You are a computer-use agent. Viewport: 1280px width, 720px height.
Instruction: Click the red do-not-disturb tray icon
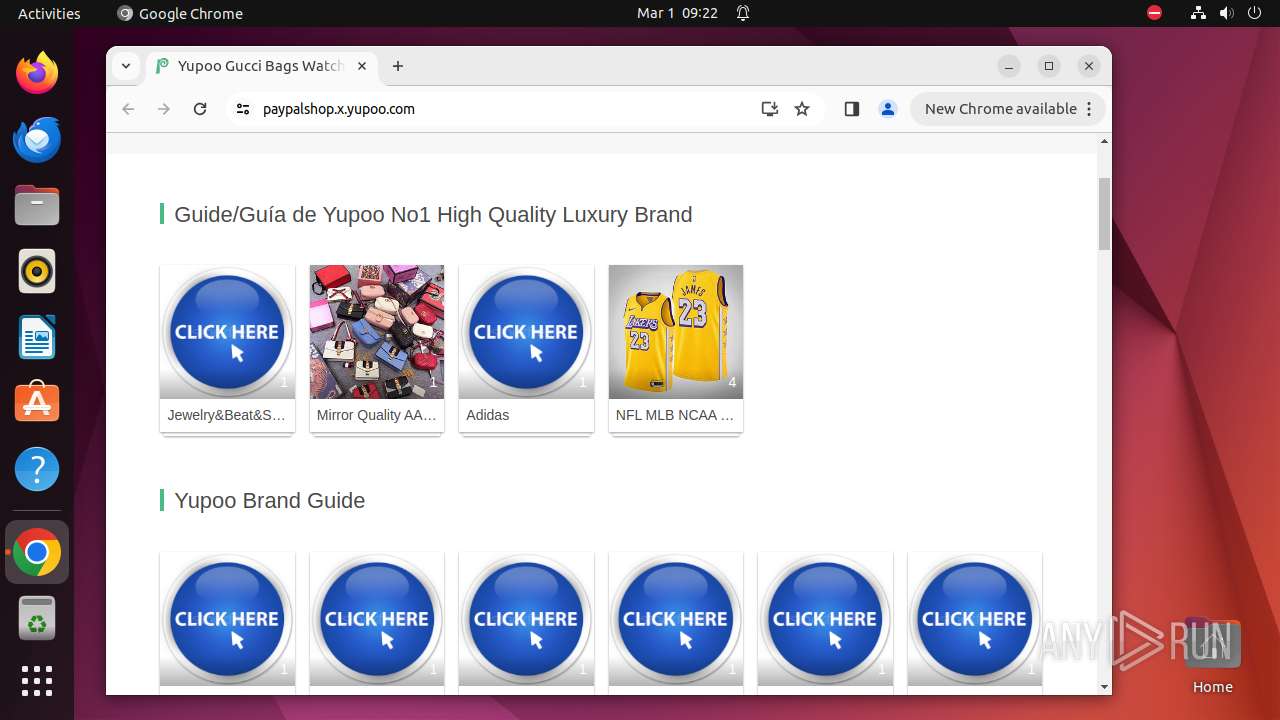tap(1154, 13)
